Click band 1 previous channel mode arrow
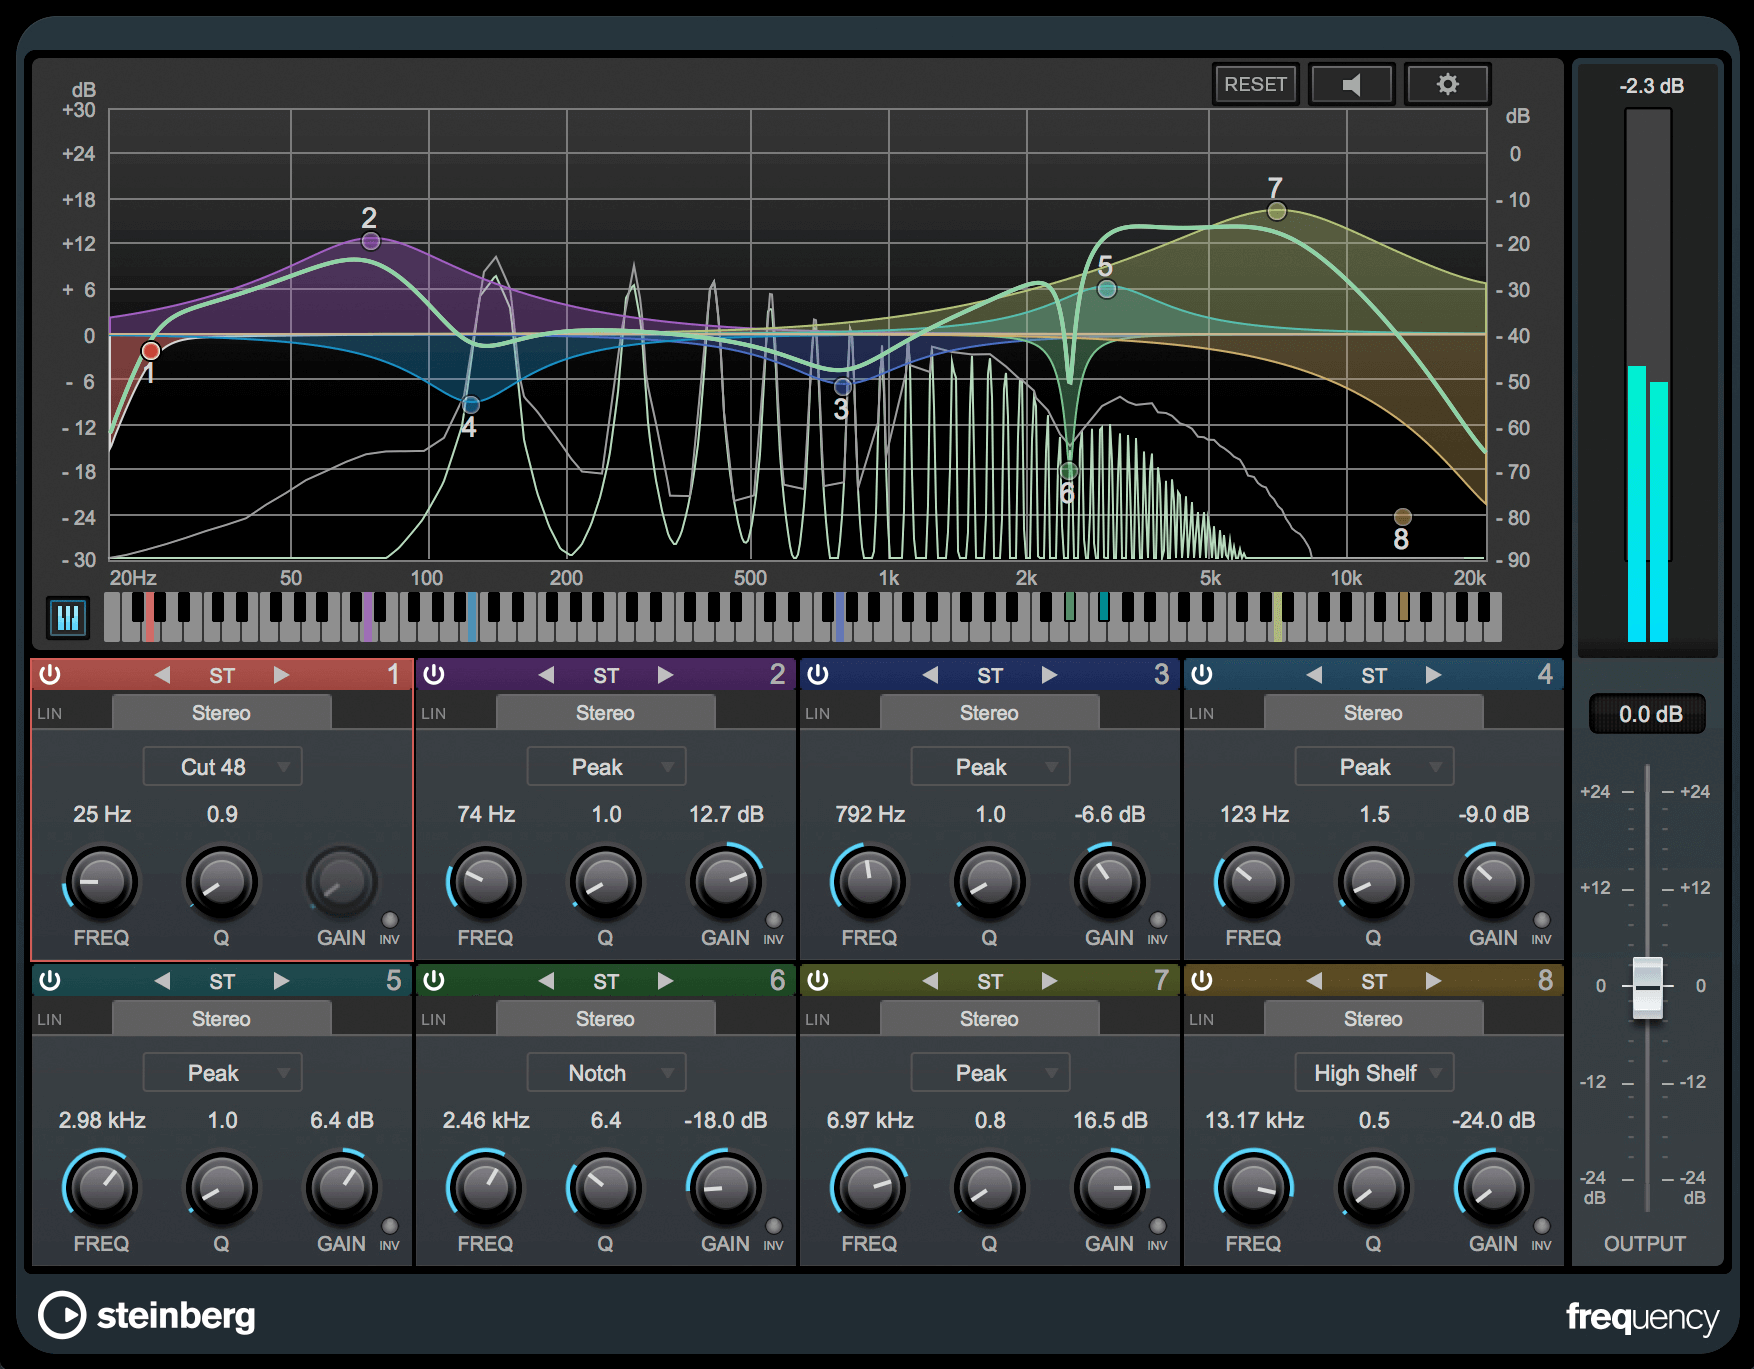Image resolution: width=1754 pixels, height=1369 pixels. click(x=162, y=675)
